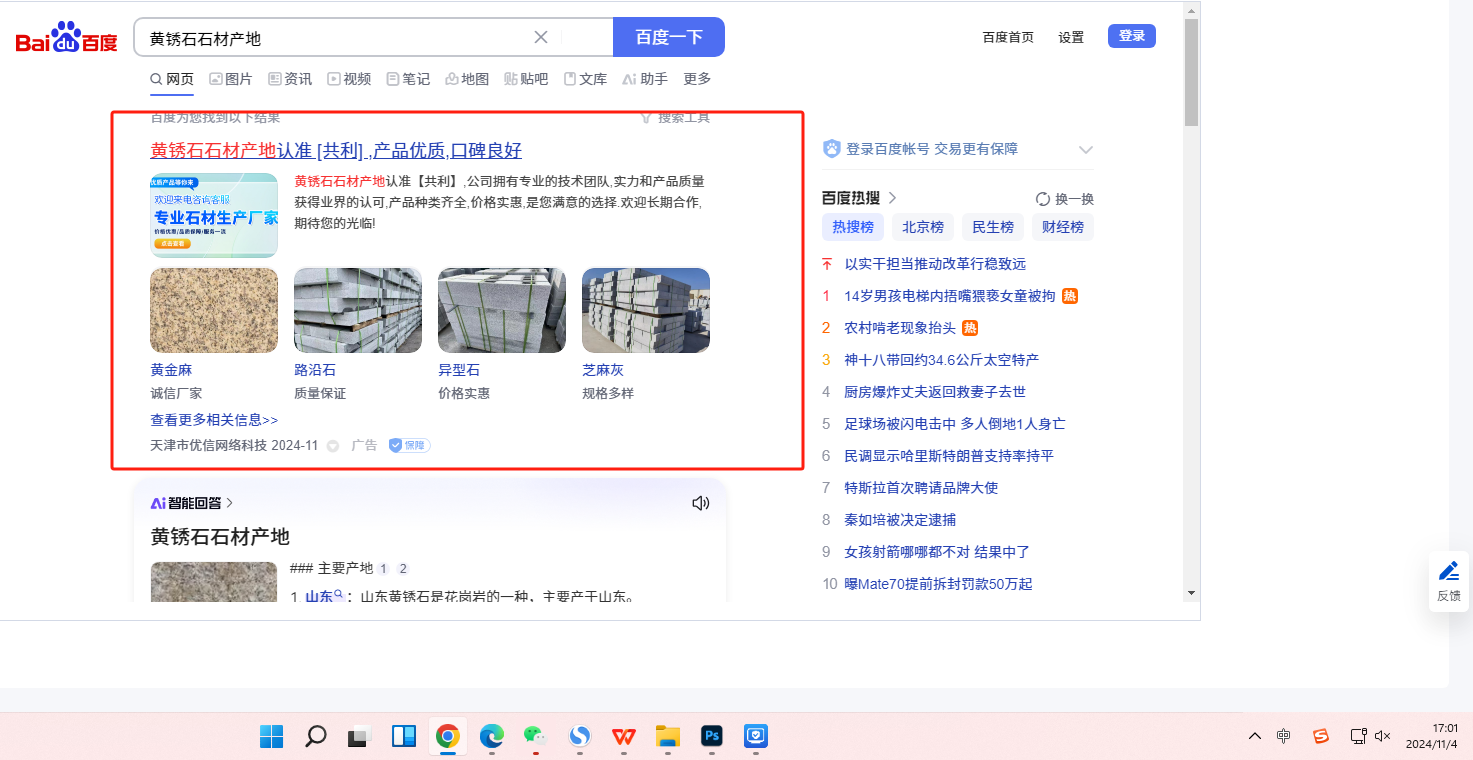Image resolution: width=1473 pixels, height=760 pixels.
Task: Switch to the 民生榜 tab
Action: 993,227
